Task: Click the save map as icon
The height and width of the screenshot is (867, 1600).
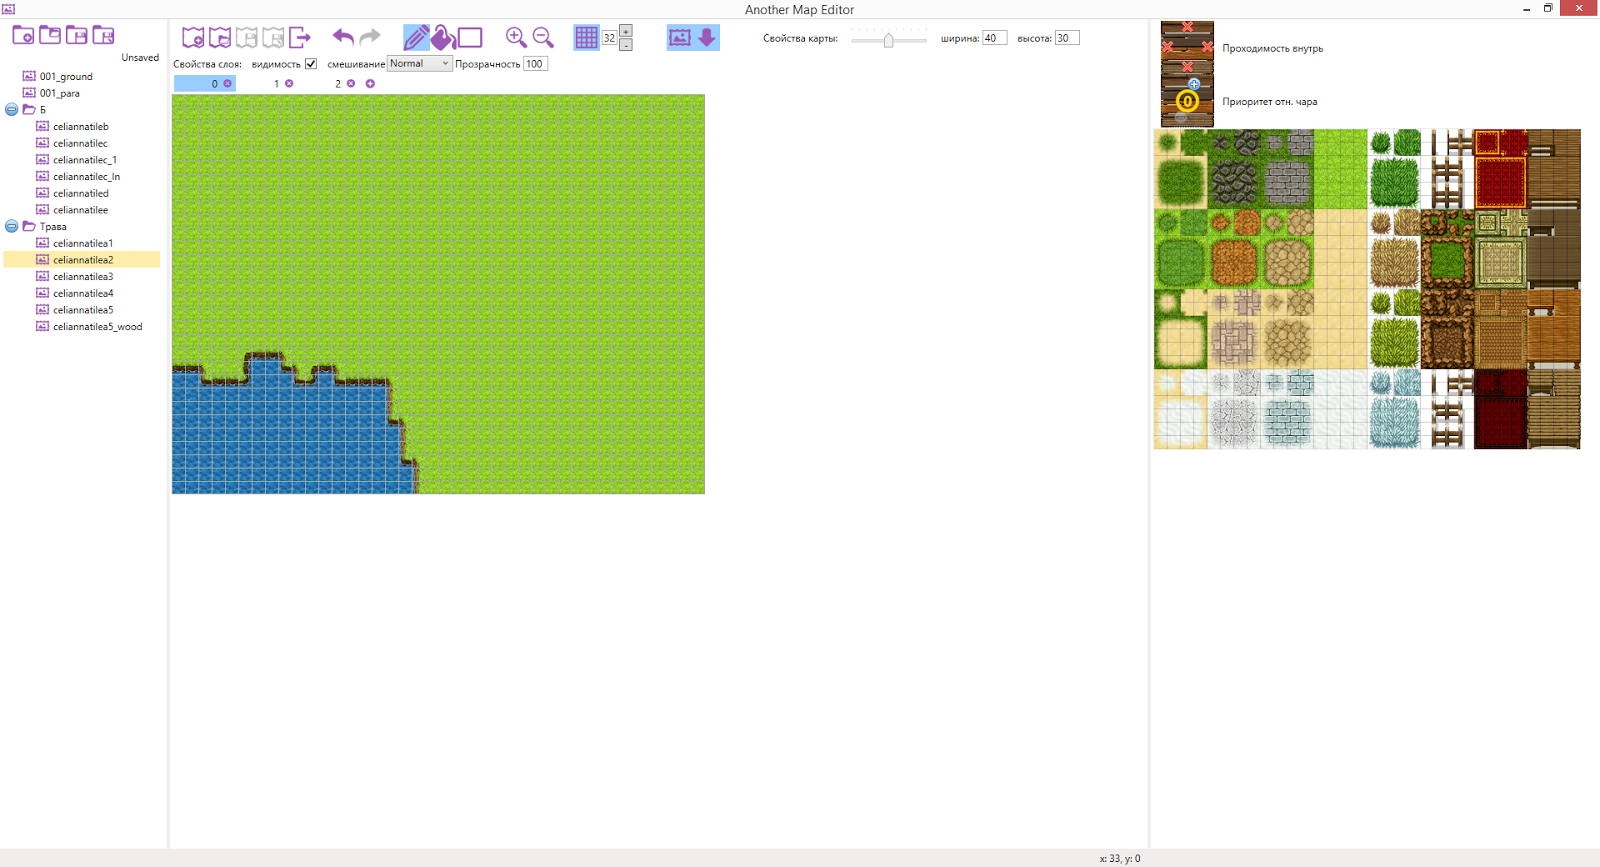Action: click(x=273, y=38)
